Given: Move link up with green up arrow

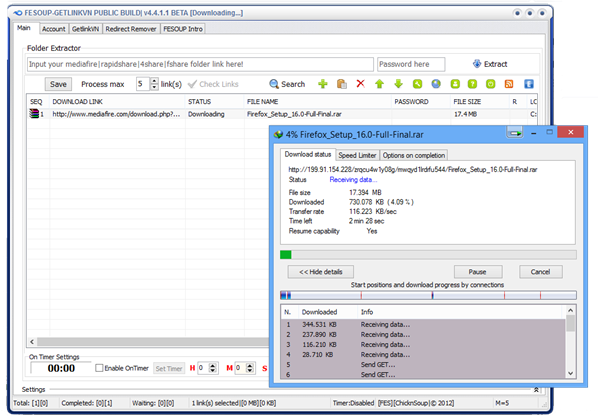Looking at the screenshot, I should 379,84.
